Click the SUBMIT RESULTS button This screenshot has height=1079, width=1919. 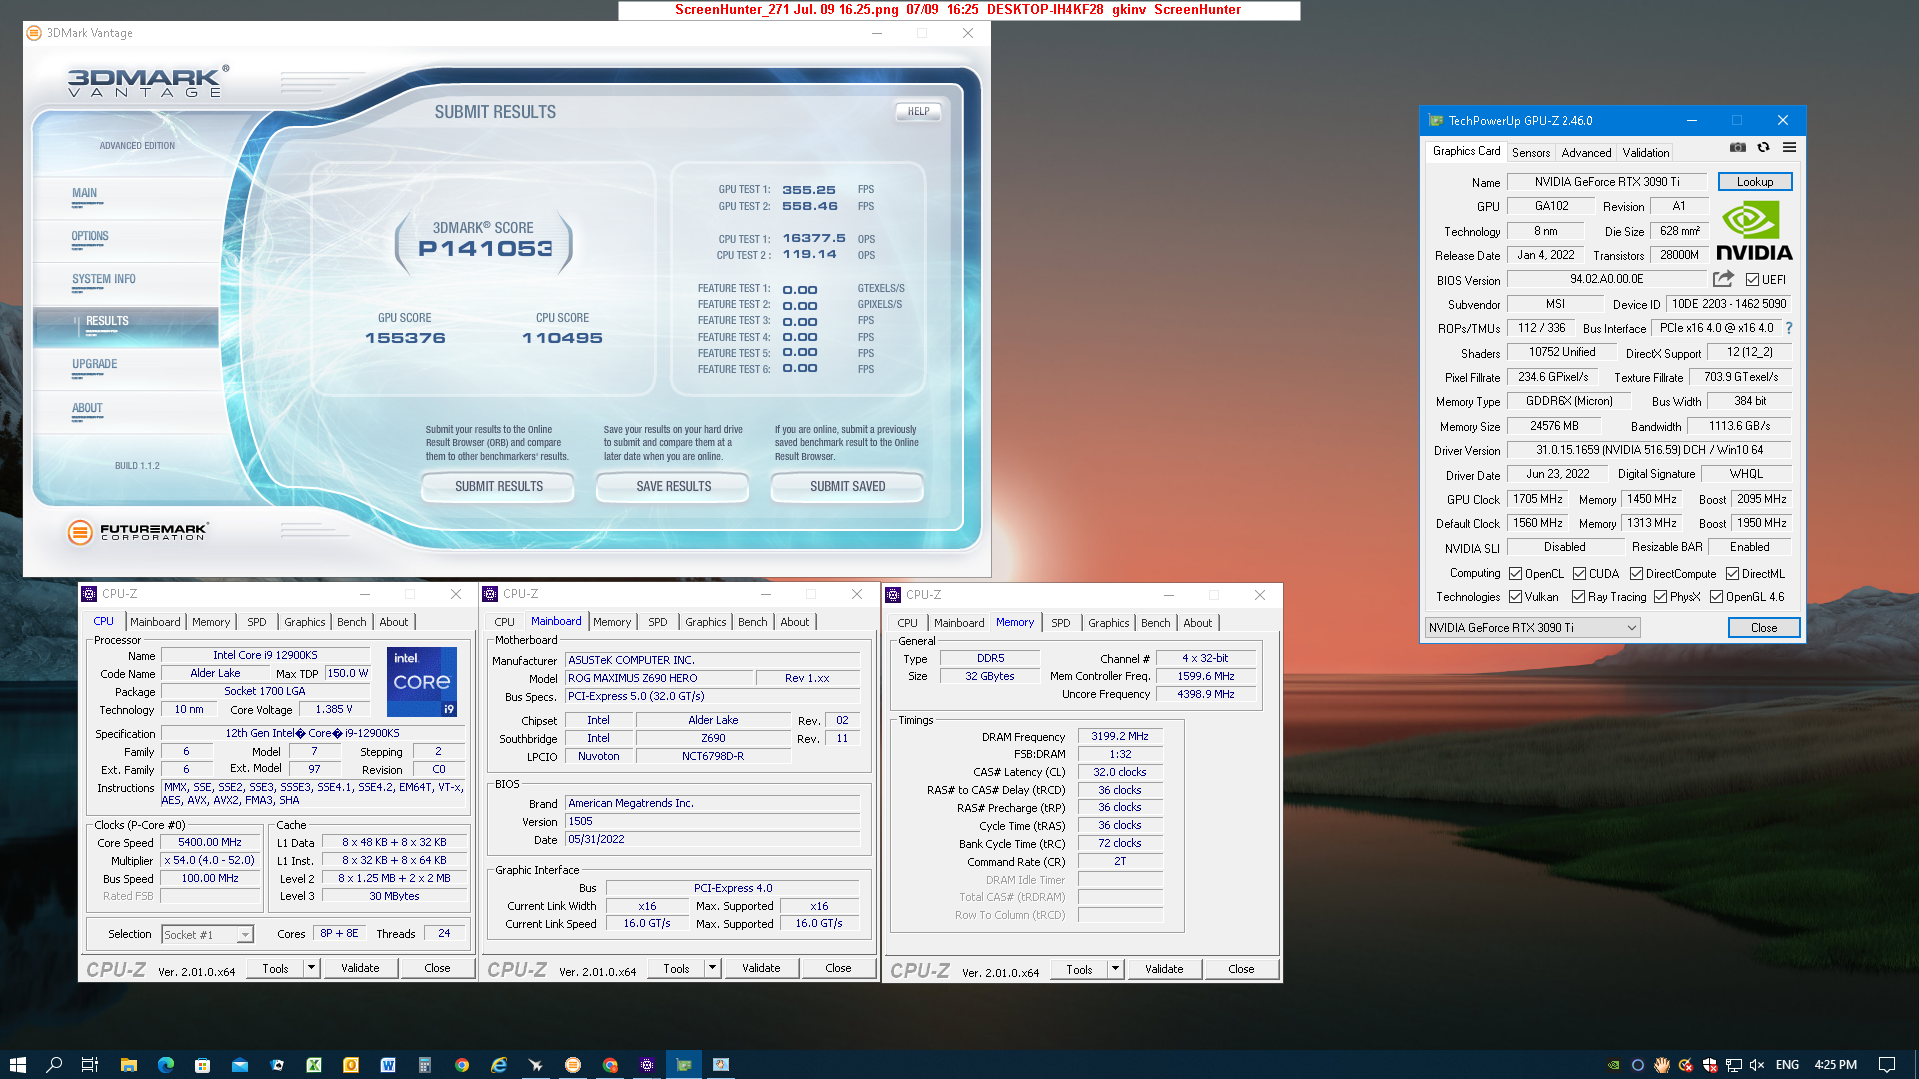click(x=498, y=487)
